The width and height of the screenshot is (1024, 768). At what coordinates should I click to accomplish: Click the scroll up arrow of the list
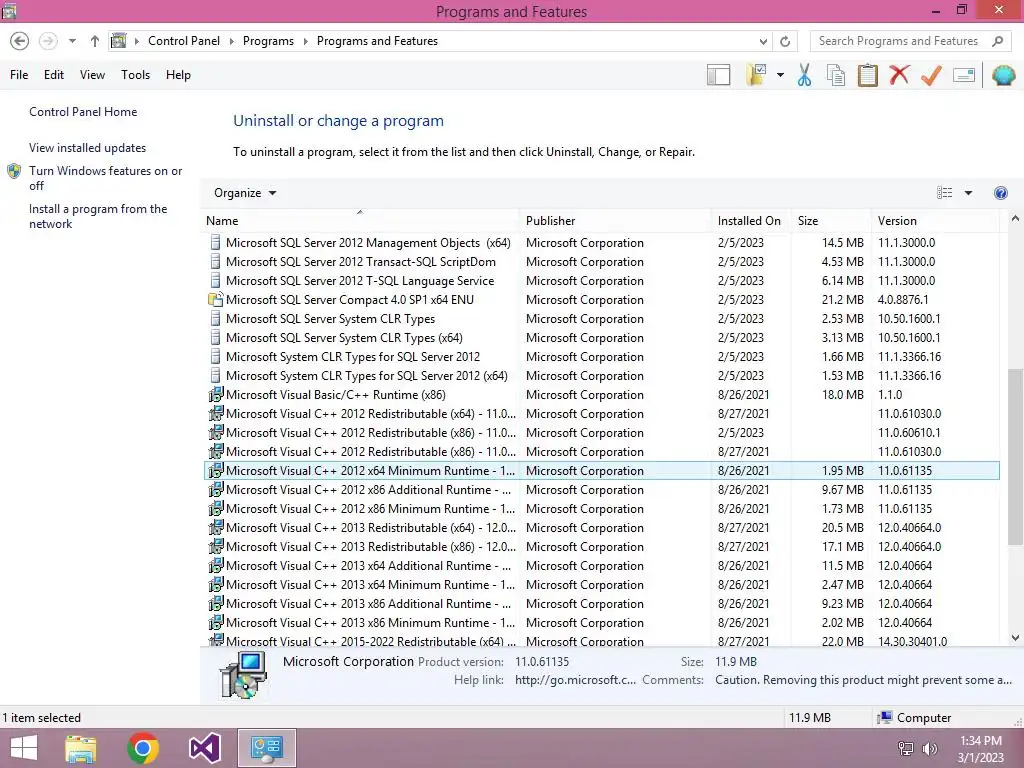click(x=1015, y=219)
